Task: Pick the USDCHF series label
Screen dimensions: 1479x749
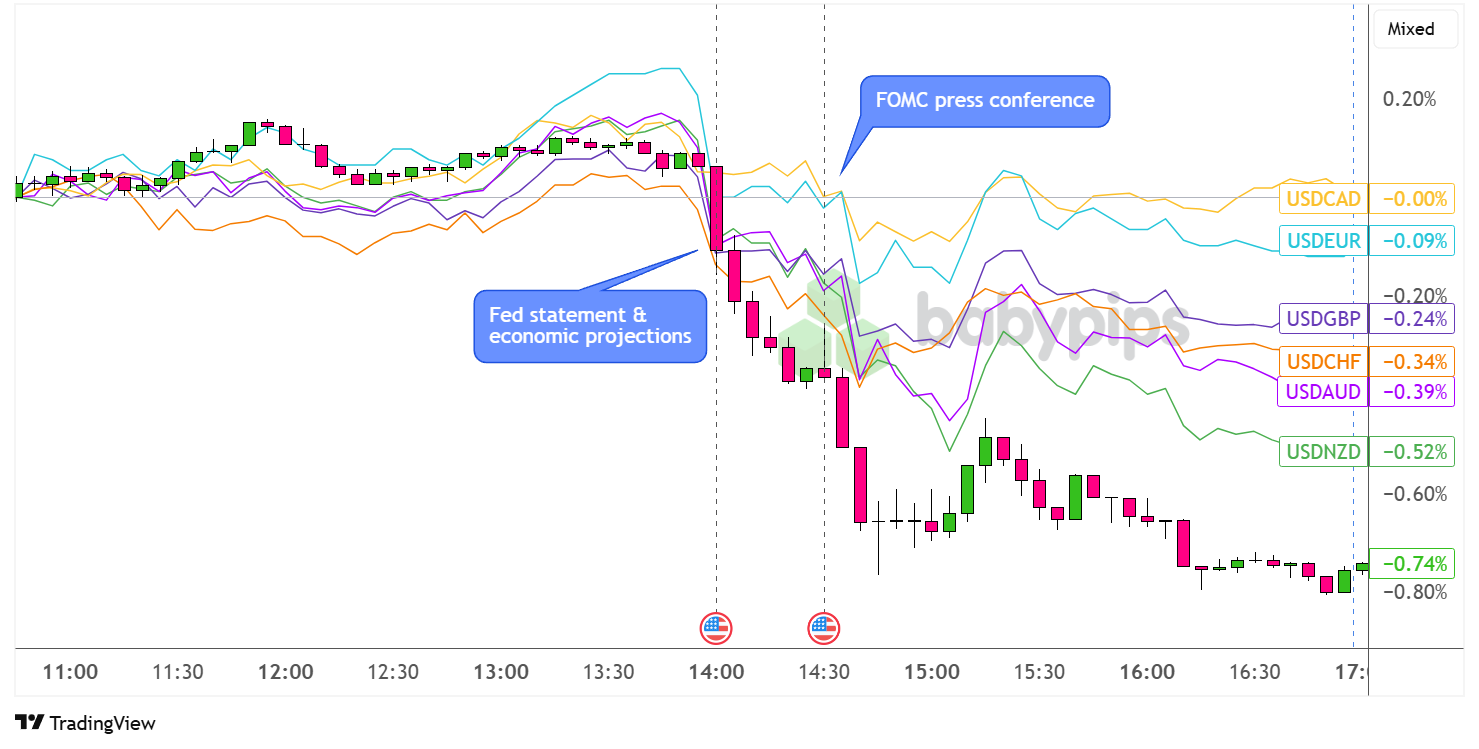Action: pos(1323,361)
